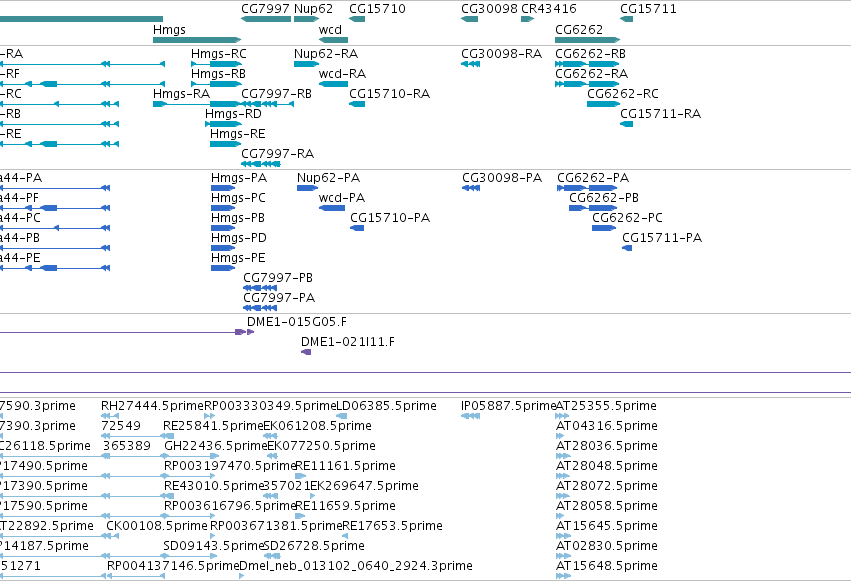Select the Hmgs-PA protein label
851x581 pixels.
pyautogui.click(x=239, y=178)
